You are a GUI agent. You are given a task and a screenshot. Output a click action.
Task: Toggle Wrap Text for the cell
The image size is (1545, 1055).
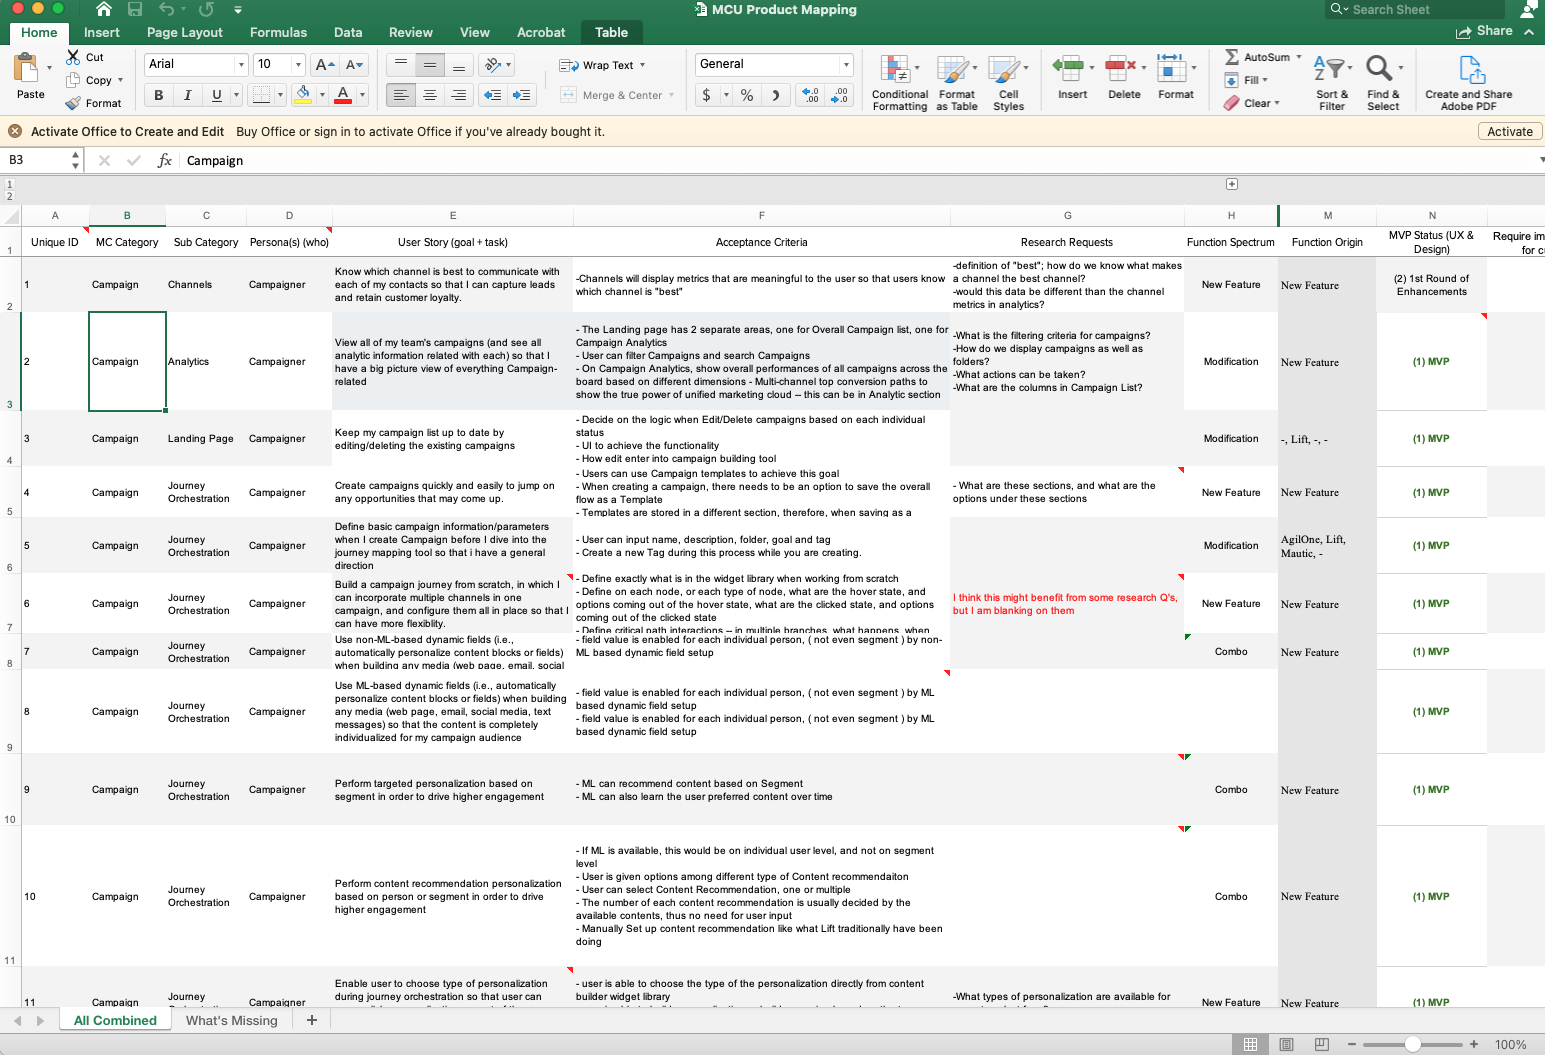(x=601, y=65)
